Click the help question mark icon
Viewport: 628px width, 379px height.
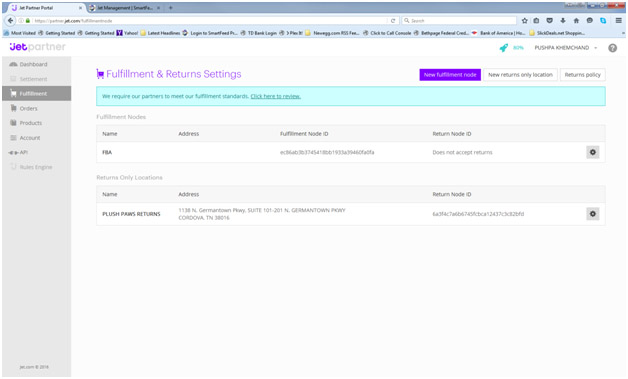point(612,48)
